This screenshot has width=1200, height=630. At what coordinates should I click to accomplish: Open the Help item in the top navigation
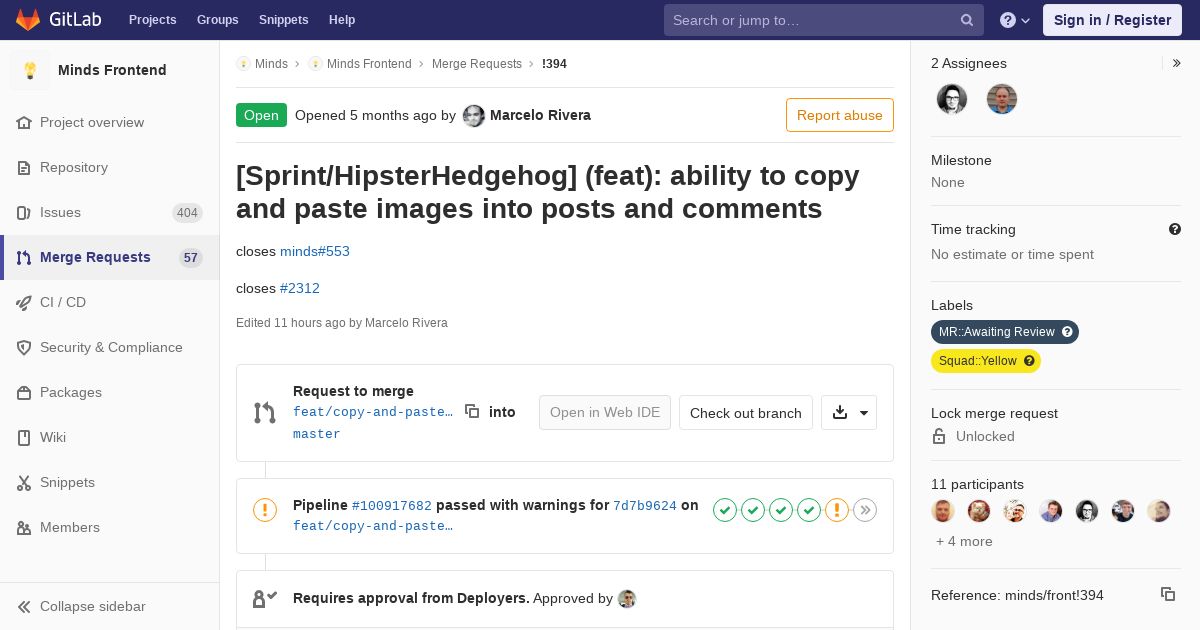pyautogui.click(x=342, y=20)
